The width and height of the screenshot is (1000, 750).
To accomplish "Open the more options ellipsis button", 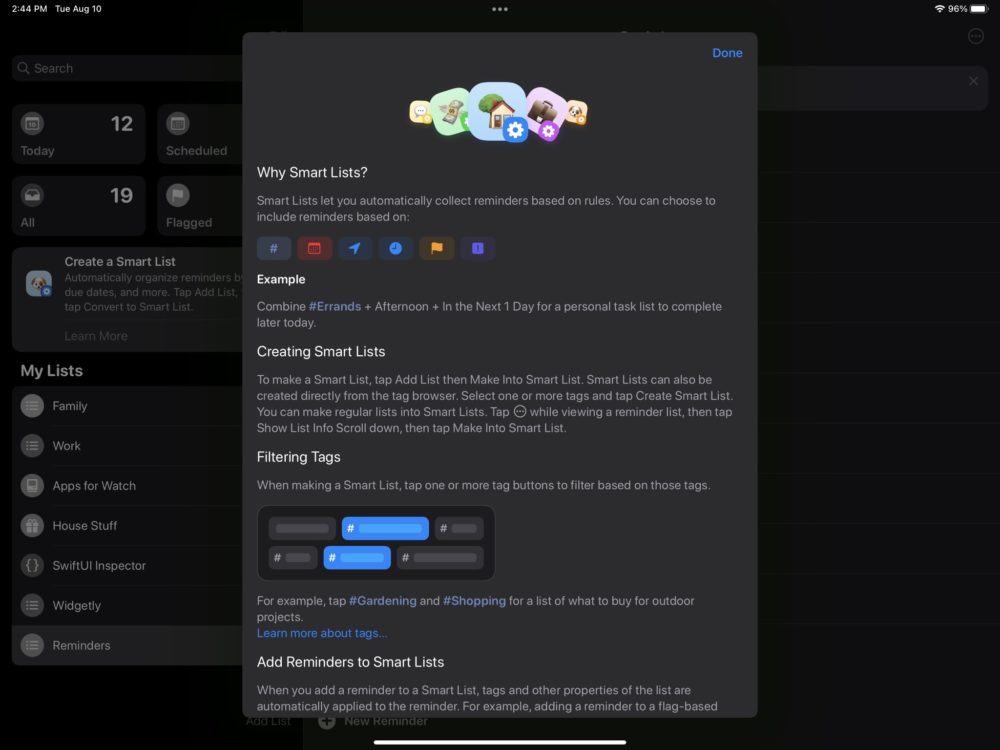I will tap(976, 36).
